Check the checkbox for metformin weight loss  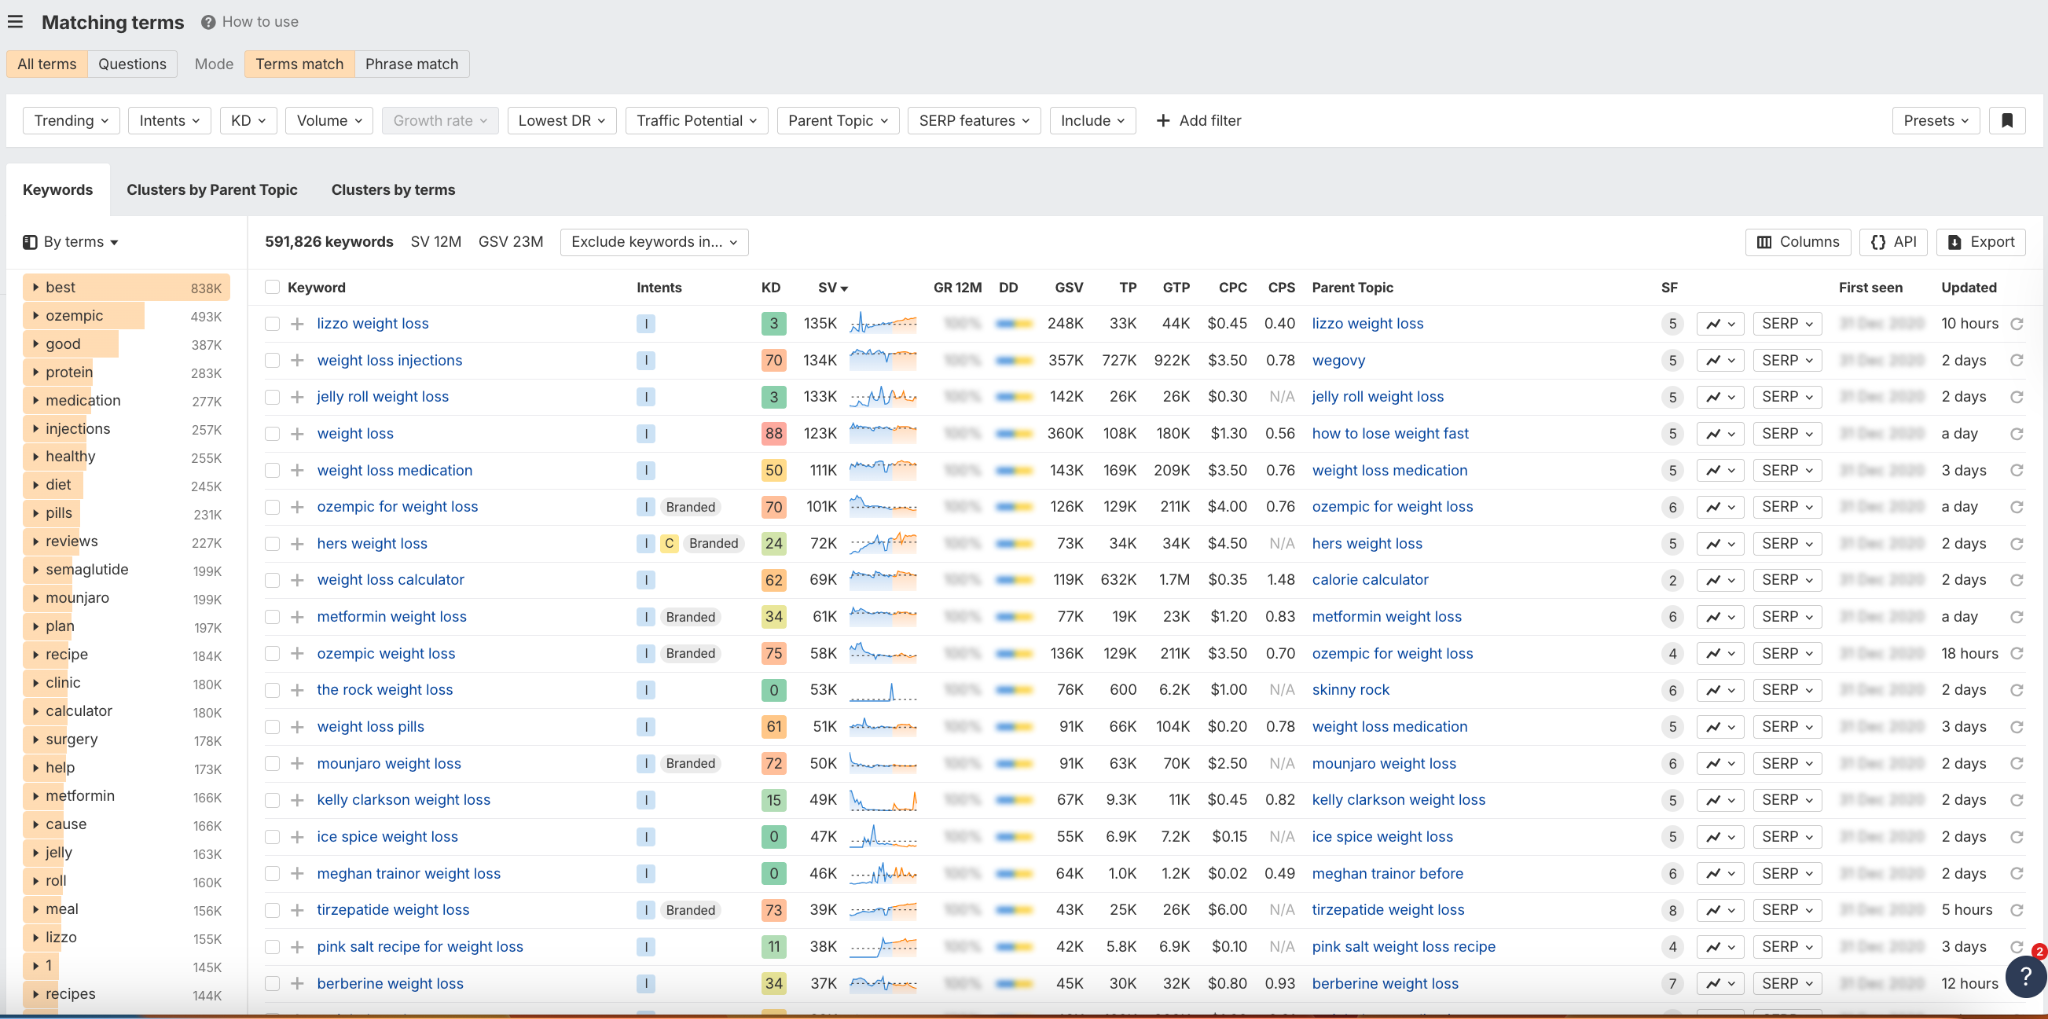[x=272, y=616]
